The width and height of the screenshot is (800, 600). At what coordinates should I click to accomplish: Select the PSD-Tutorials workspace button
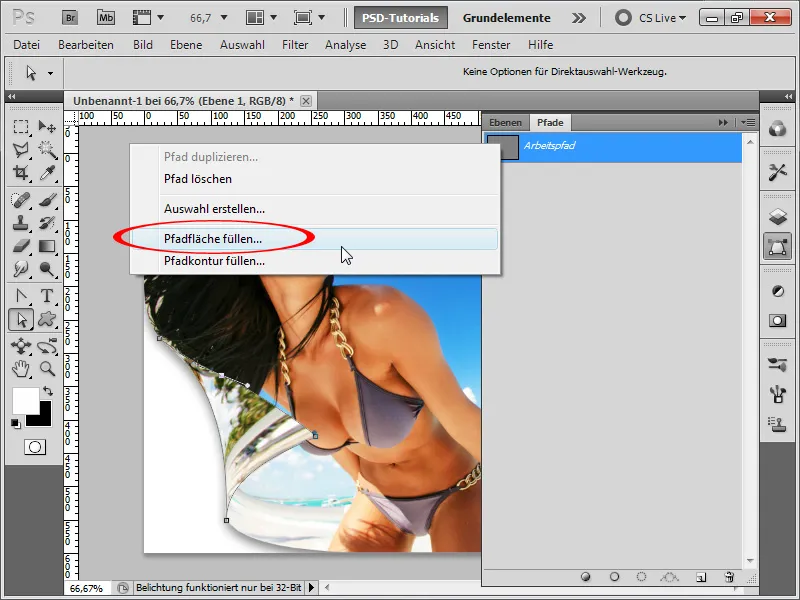[x=401, y=18]
